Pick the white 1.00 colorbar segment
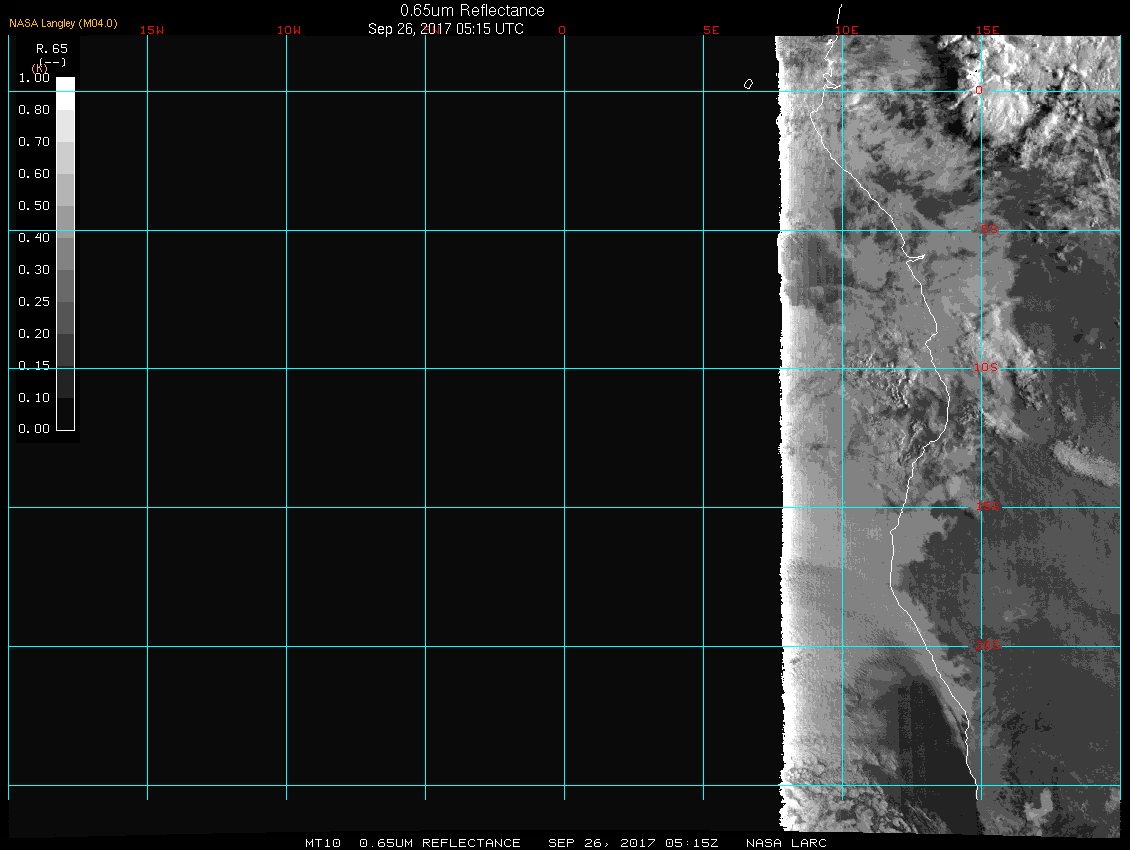The image size is (1130, 850). (x=66, y=93)
